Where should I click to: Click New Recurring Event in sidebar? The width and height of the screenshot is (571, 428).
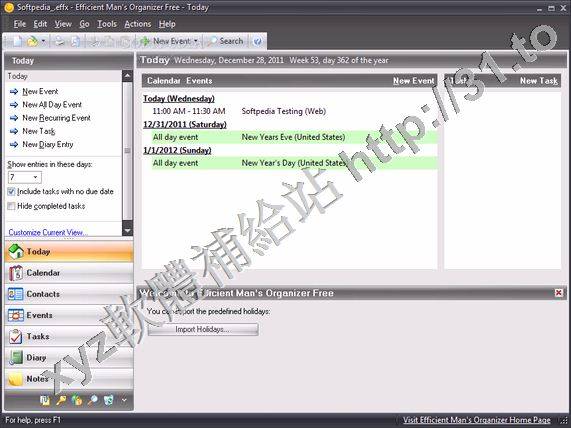click(56, 118)
